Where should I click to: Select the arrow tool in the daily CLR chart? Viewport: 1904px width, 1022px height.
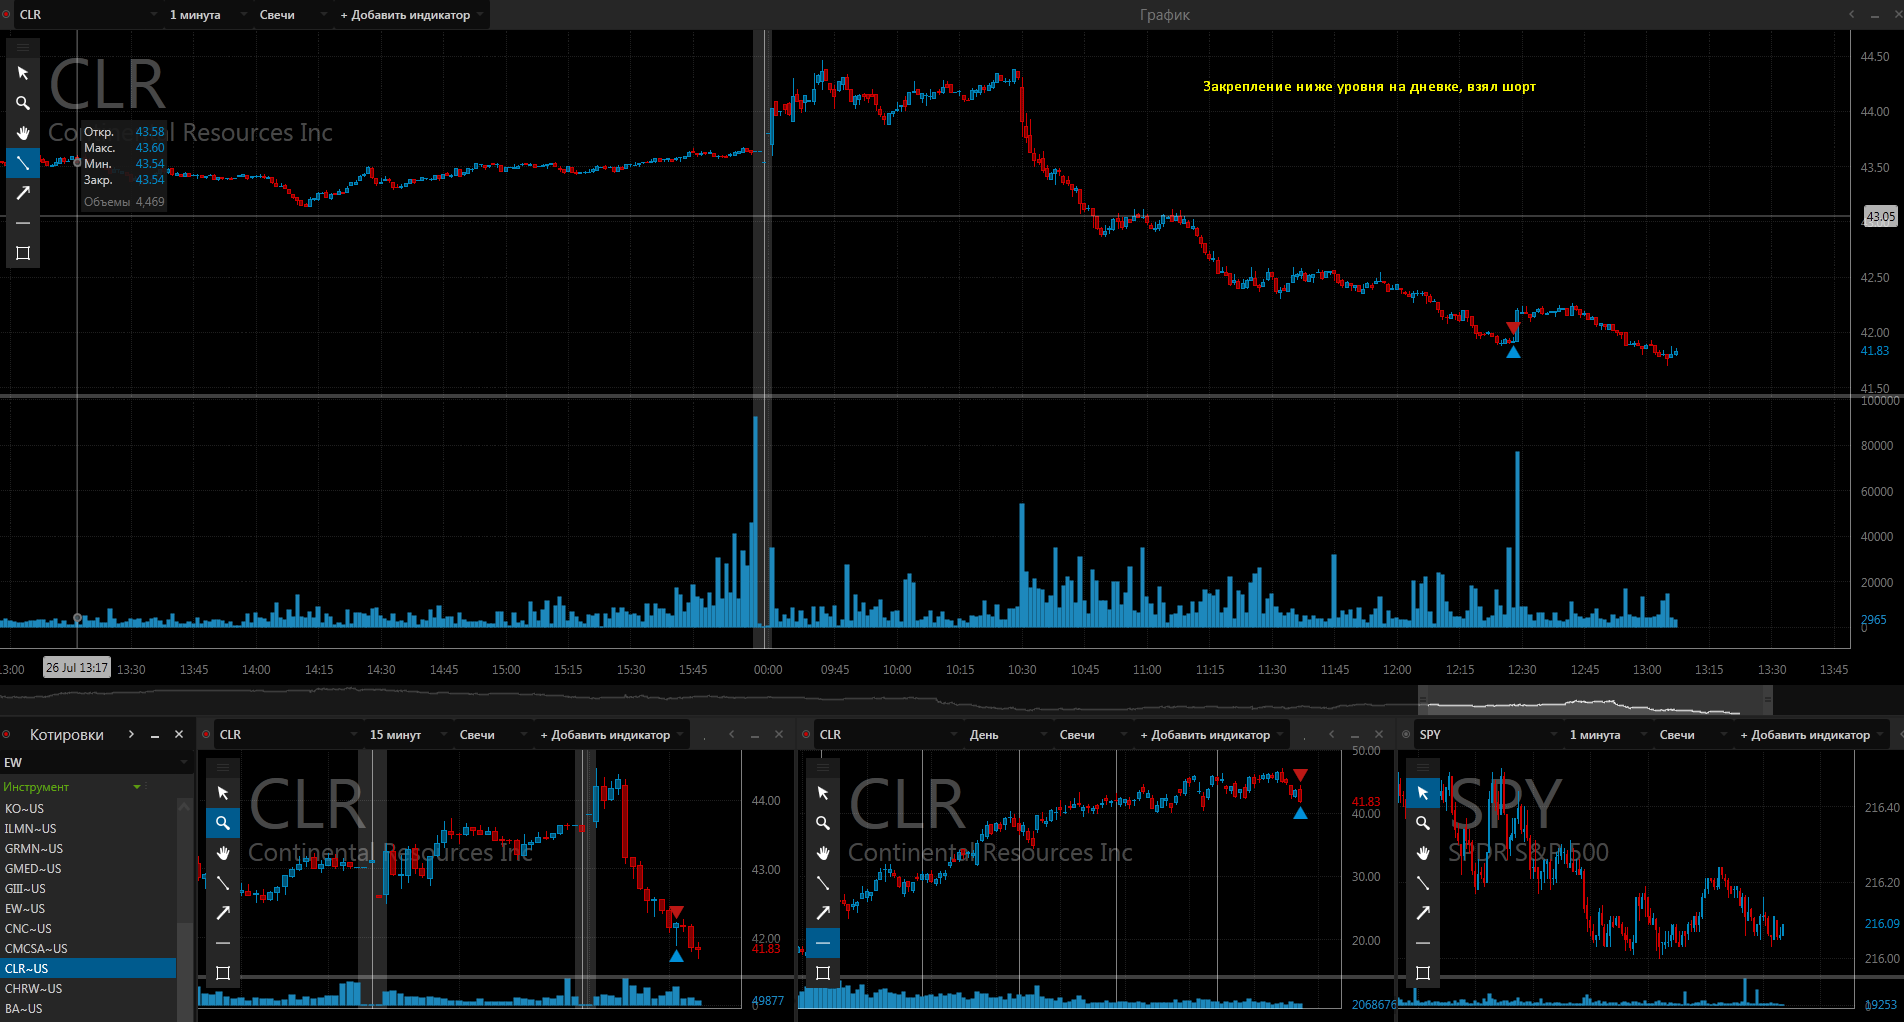coord(823,913)
